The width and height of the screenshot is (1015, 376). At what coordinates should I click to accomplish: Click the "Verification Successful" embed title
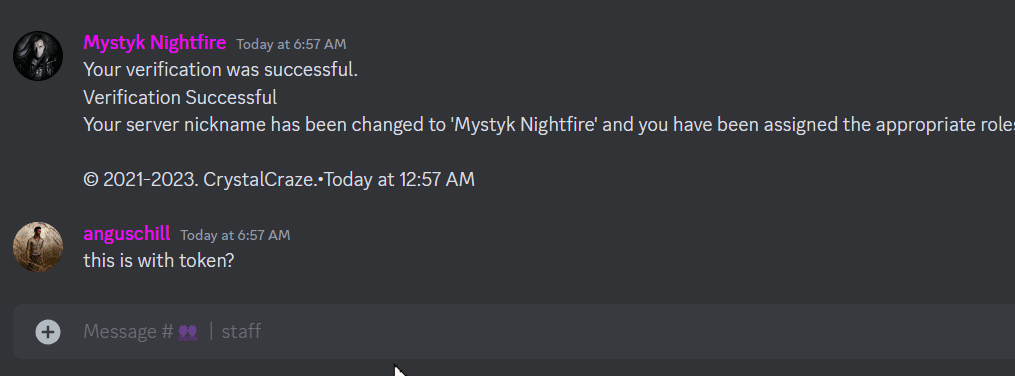coord(180,98)
